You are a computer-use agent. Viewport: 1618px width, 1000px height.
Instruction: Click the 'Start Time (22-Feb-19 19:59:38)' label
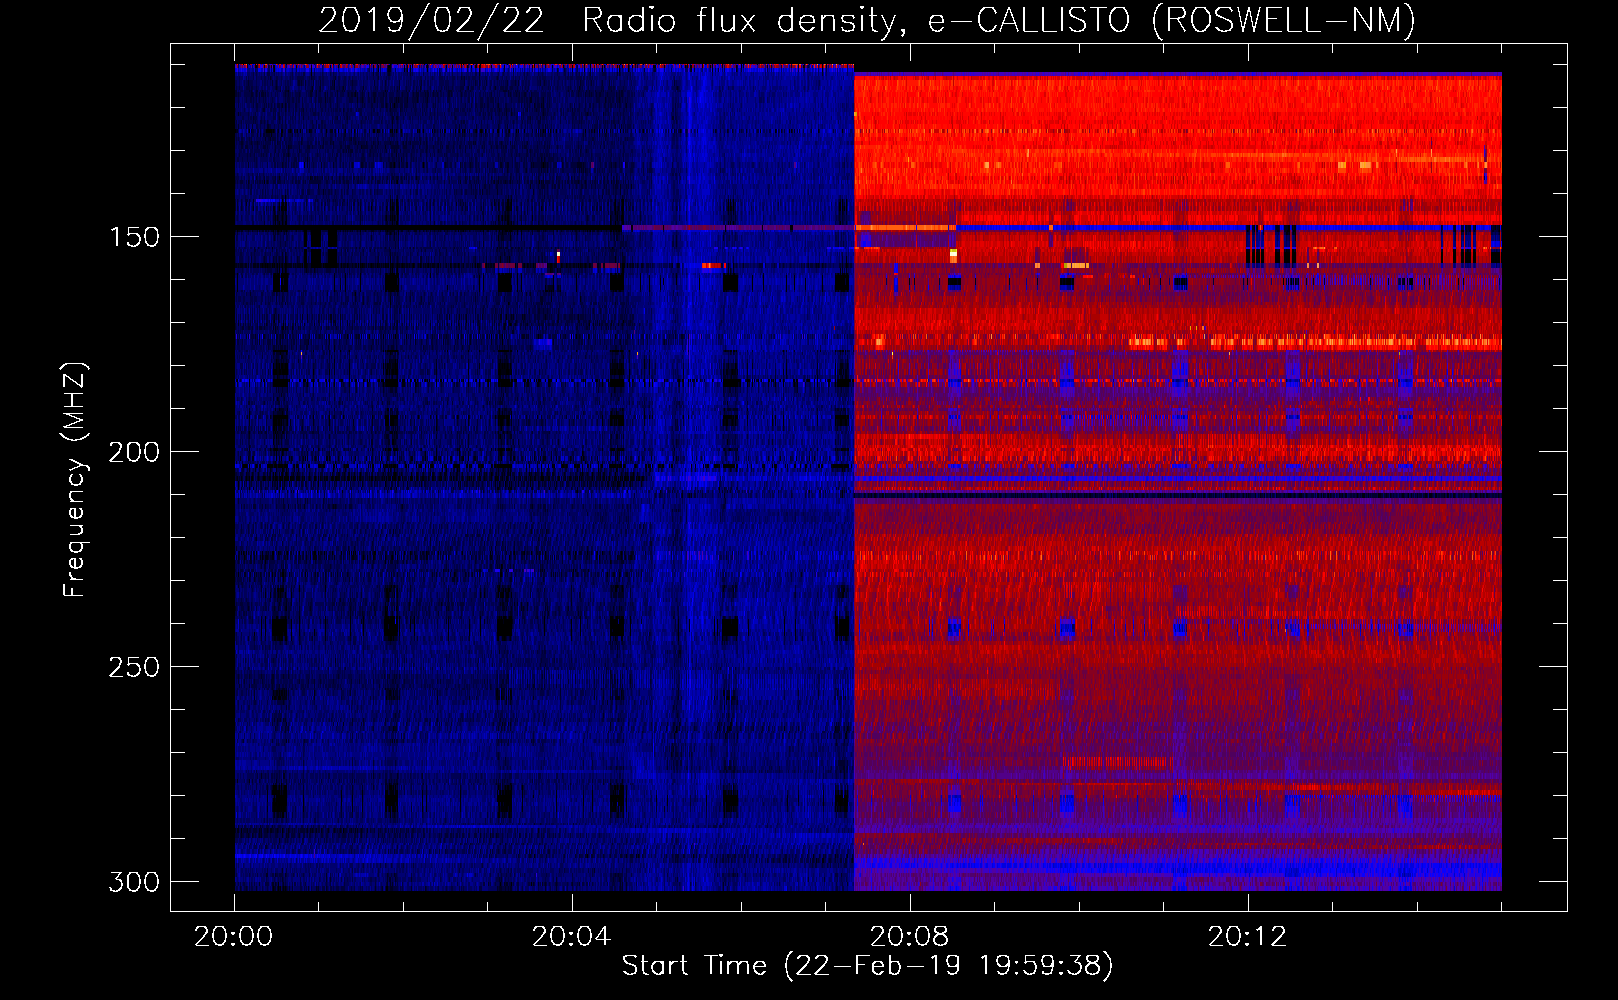(867, 966)
